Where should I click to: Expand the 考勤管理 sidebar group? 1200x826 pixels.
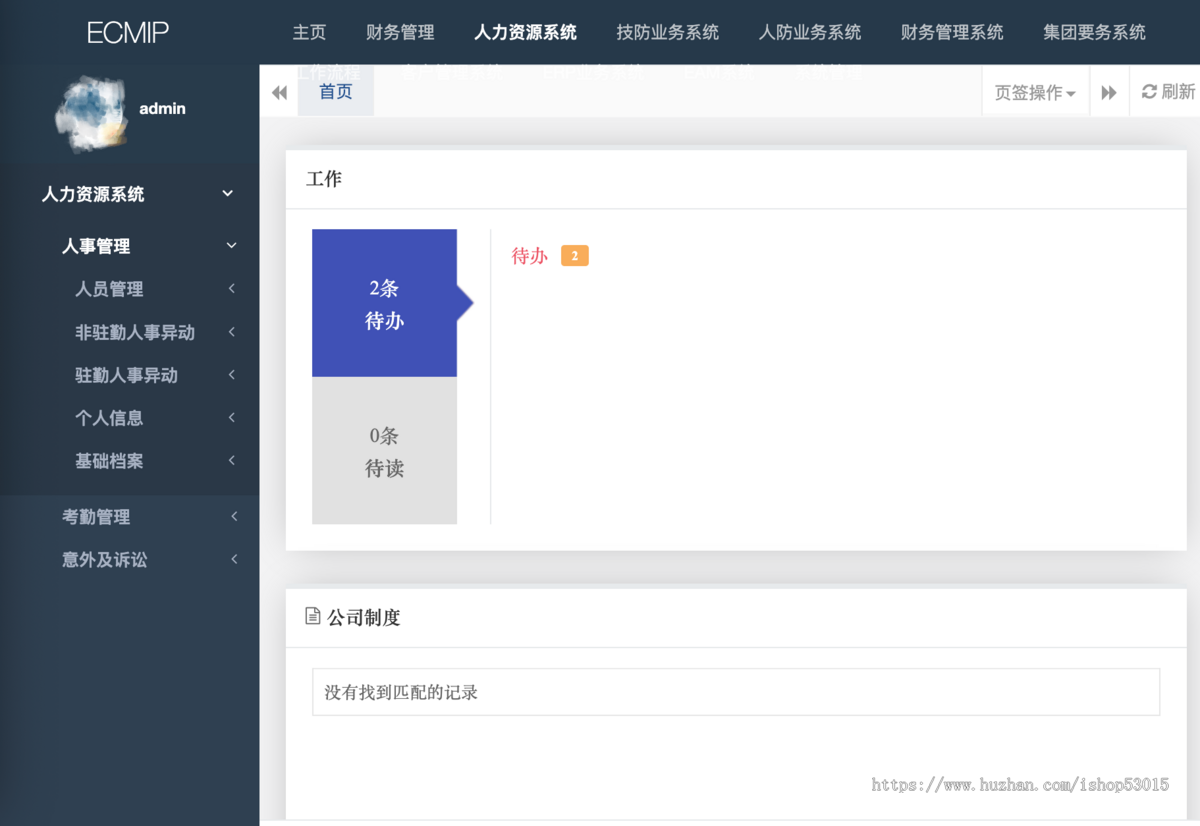tap(130, 517)
